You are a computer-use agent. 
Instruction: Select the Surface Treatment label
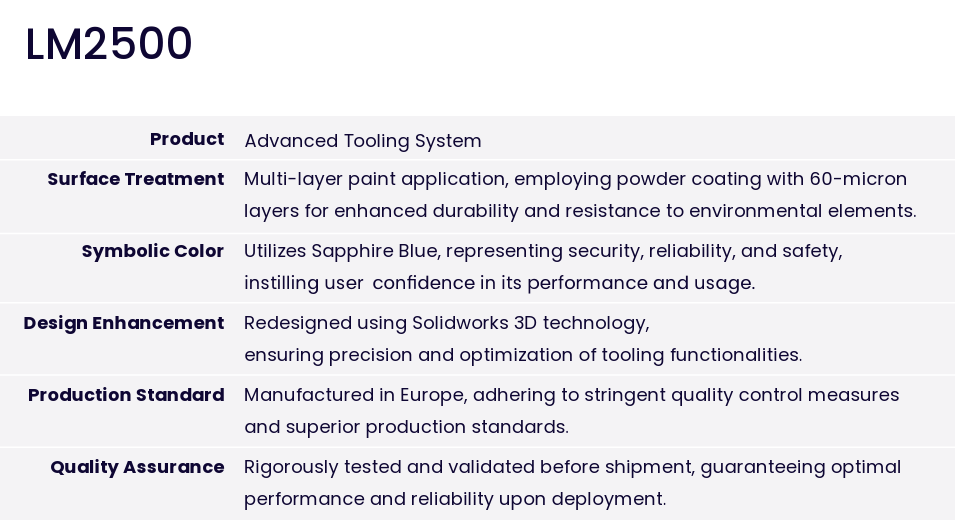pos(136,179)
